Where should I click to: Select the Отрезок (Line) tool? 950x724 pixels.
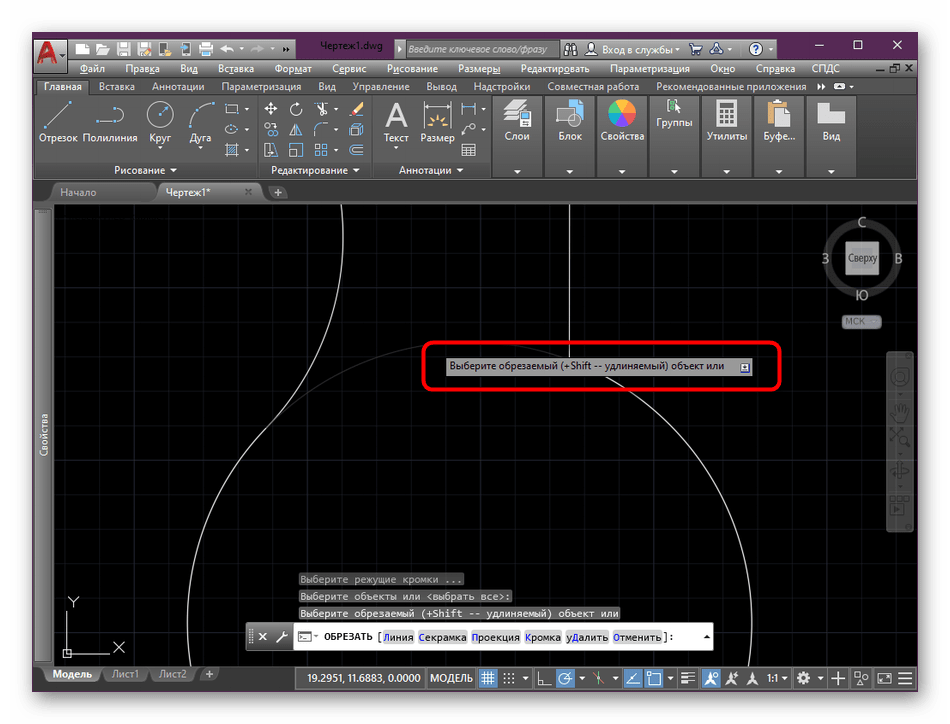[58, 120]
